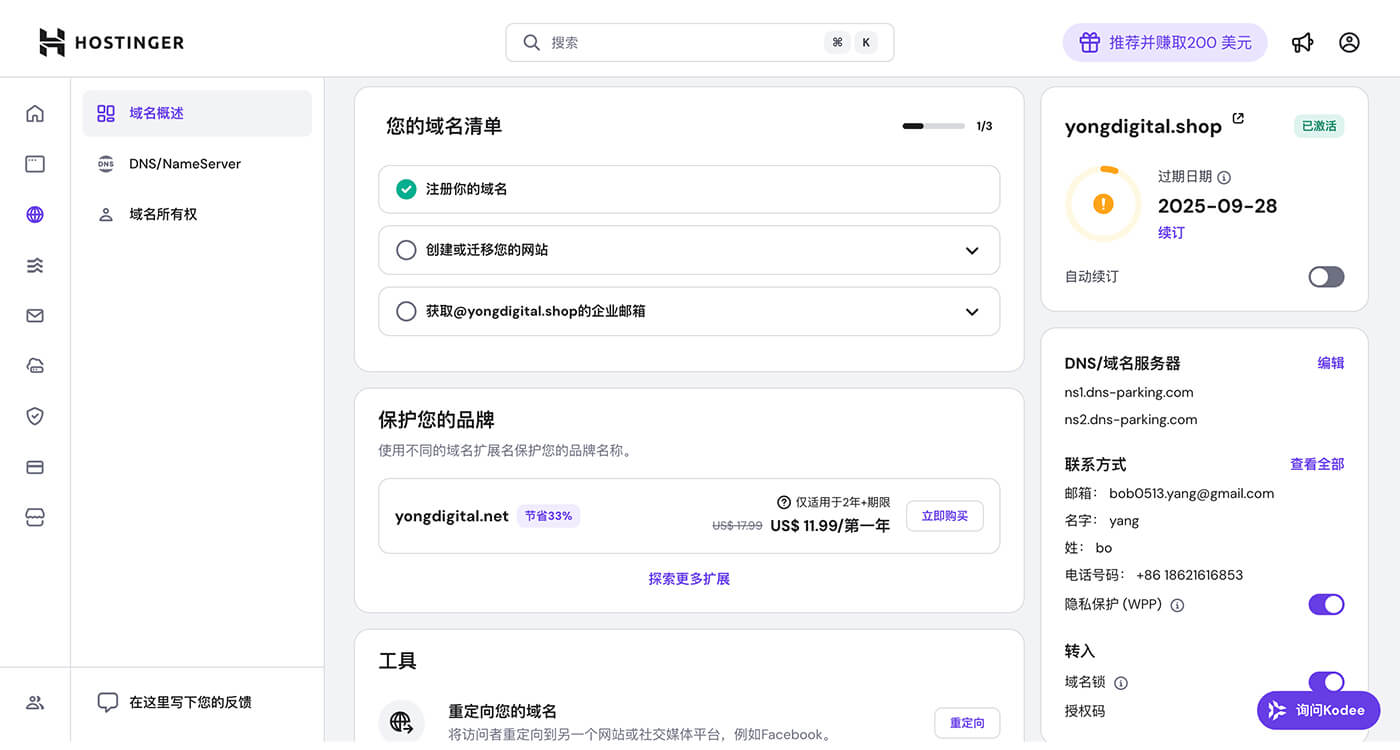The width and height of the screenshot is (1400, 750).
Task: Open the user profile icon
Action: point(1349,43)
